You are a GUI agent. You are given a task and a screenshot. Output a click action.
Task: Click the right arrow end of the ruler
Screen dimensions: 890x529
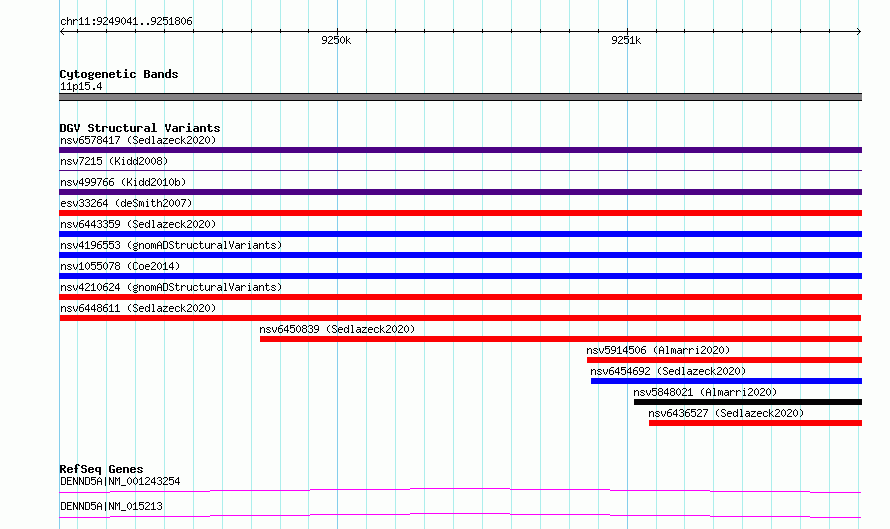tap(859, 31)
